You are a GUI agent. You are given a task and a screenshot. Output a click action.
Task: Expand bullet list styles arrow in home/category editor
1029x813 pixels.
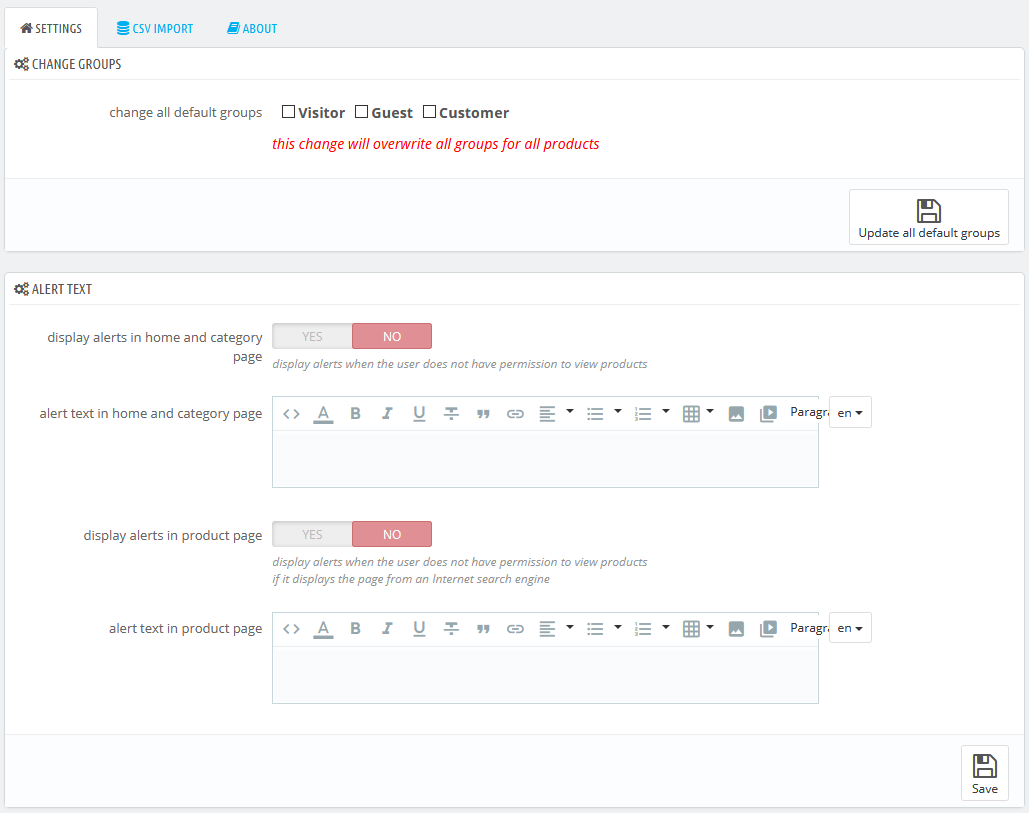[618, 411]
